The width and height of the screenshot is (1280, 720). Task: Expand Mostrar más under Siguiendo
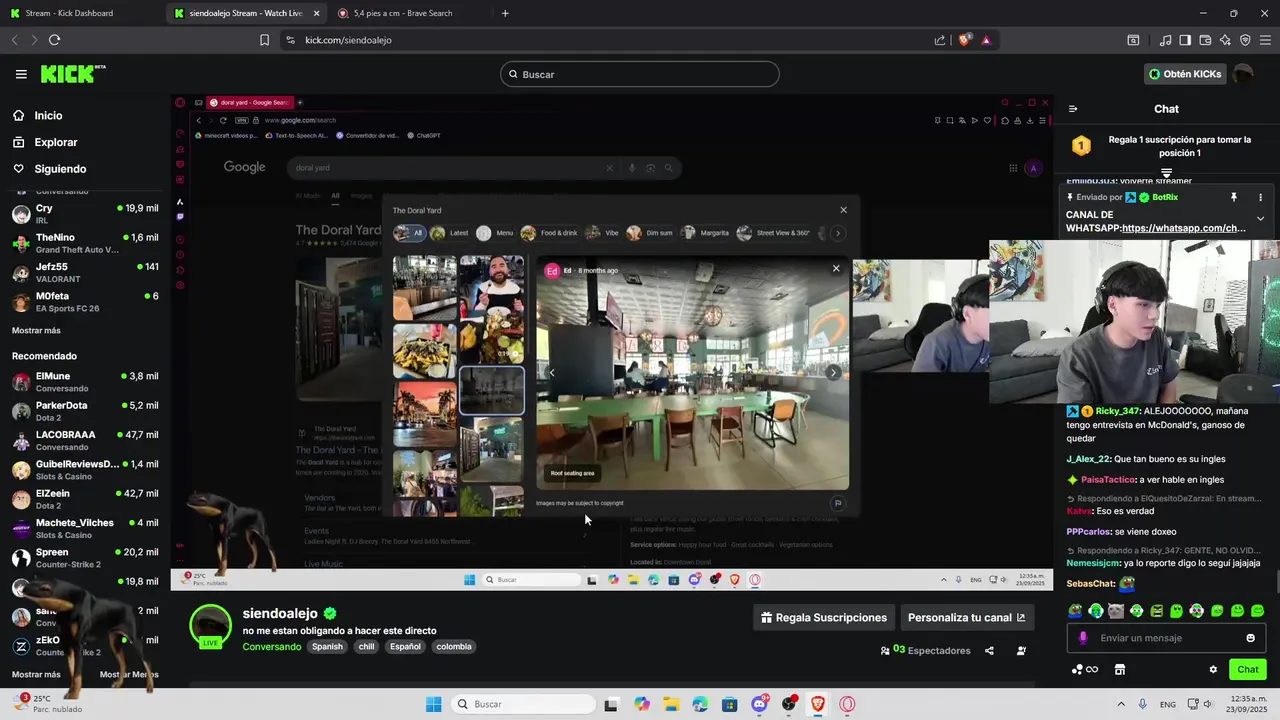point(36,330)
